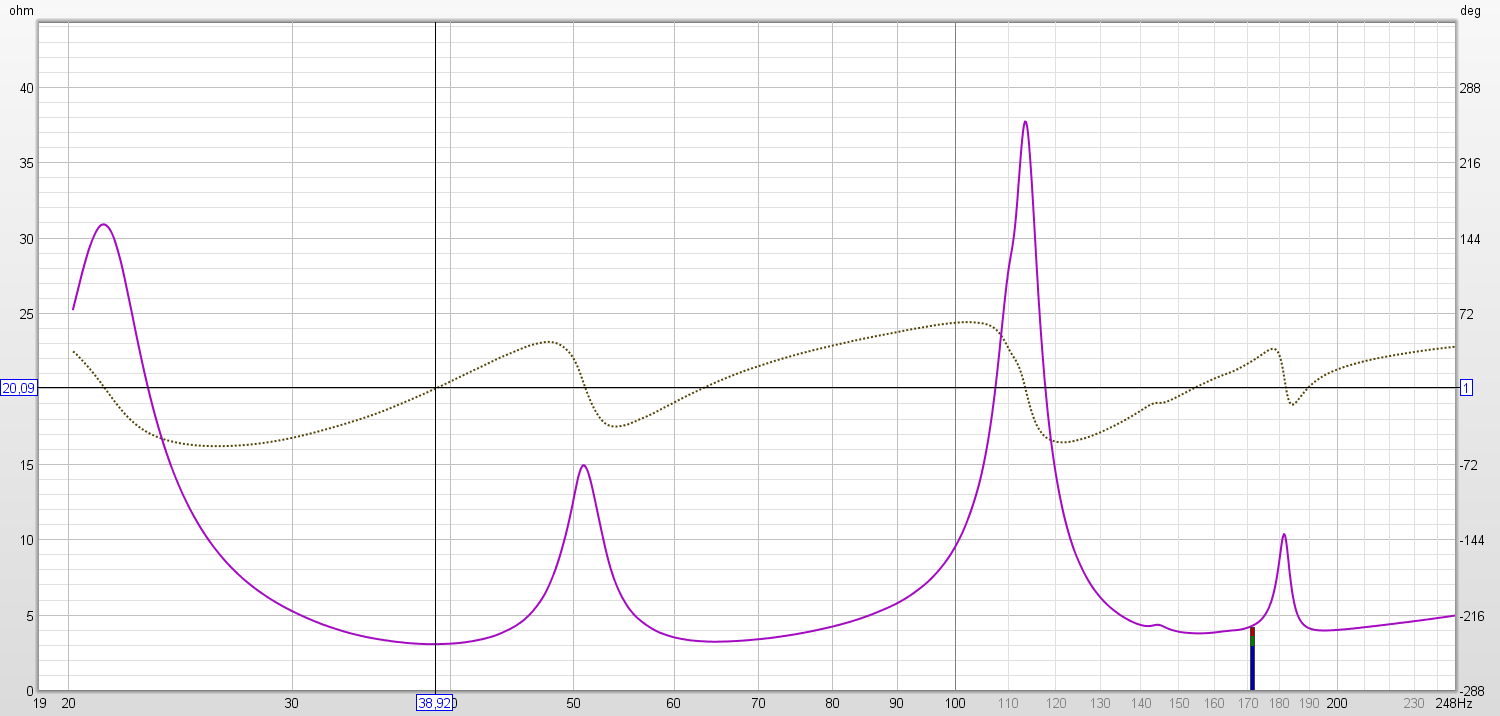
Task: Click the small purple impedance peak near 182 Hz
Action: tap(1283, 535)
